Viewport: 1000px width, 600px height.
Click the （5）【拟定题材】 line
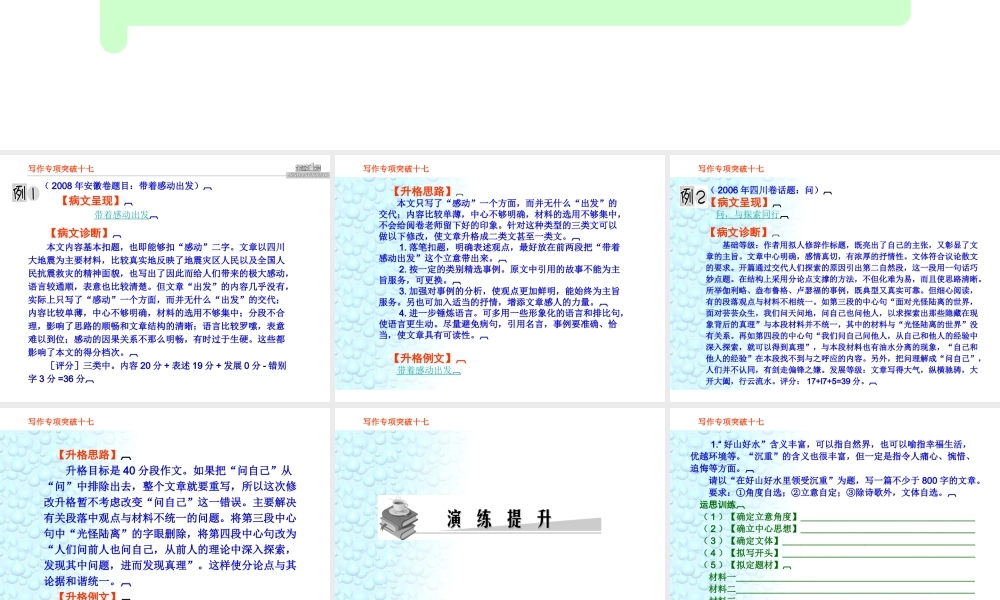[x=744, y=565]
